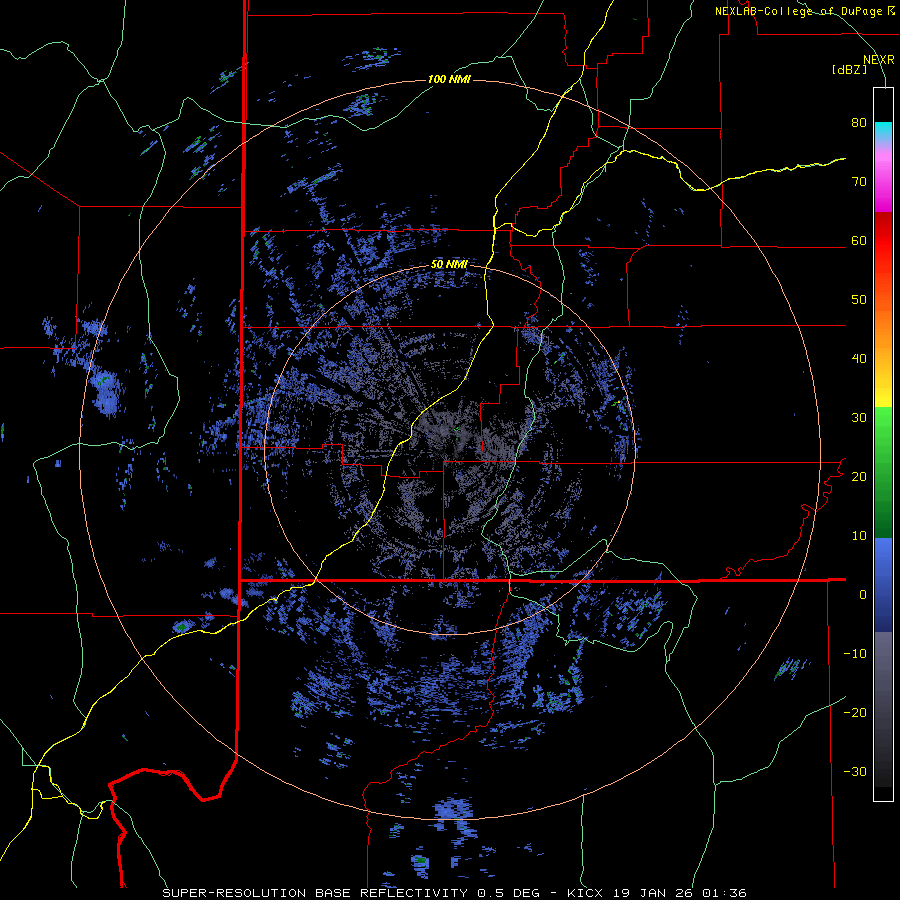Click the 30 value on the dBZ scale
The image size is (900, 900).
pos(859,417)
